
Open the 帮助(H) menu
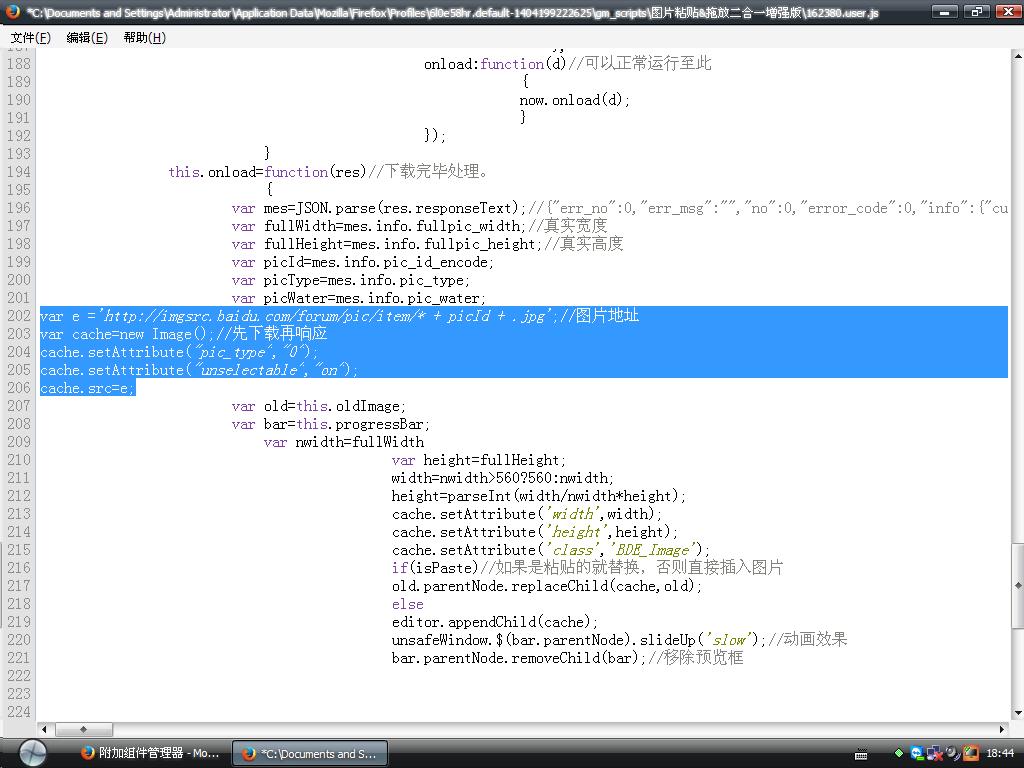144,38
